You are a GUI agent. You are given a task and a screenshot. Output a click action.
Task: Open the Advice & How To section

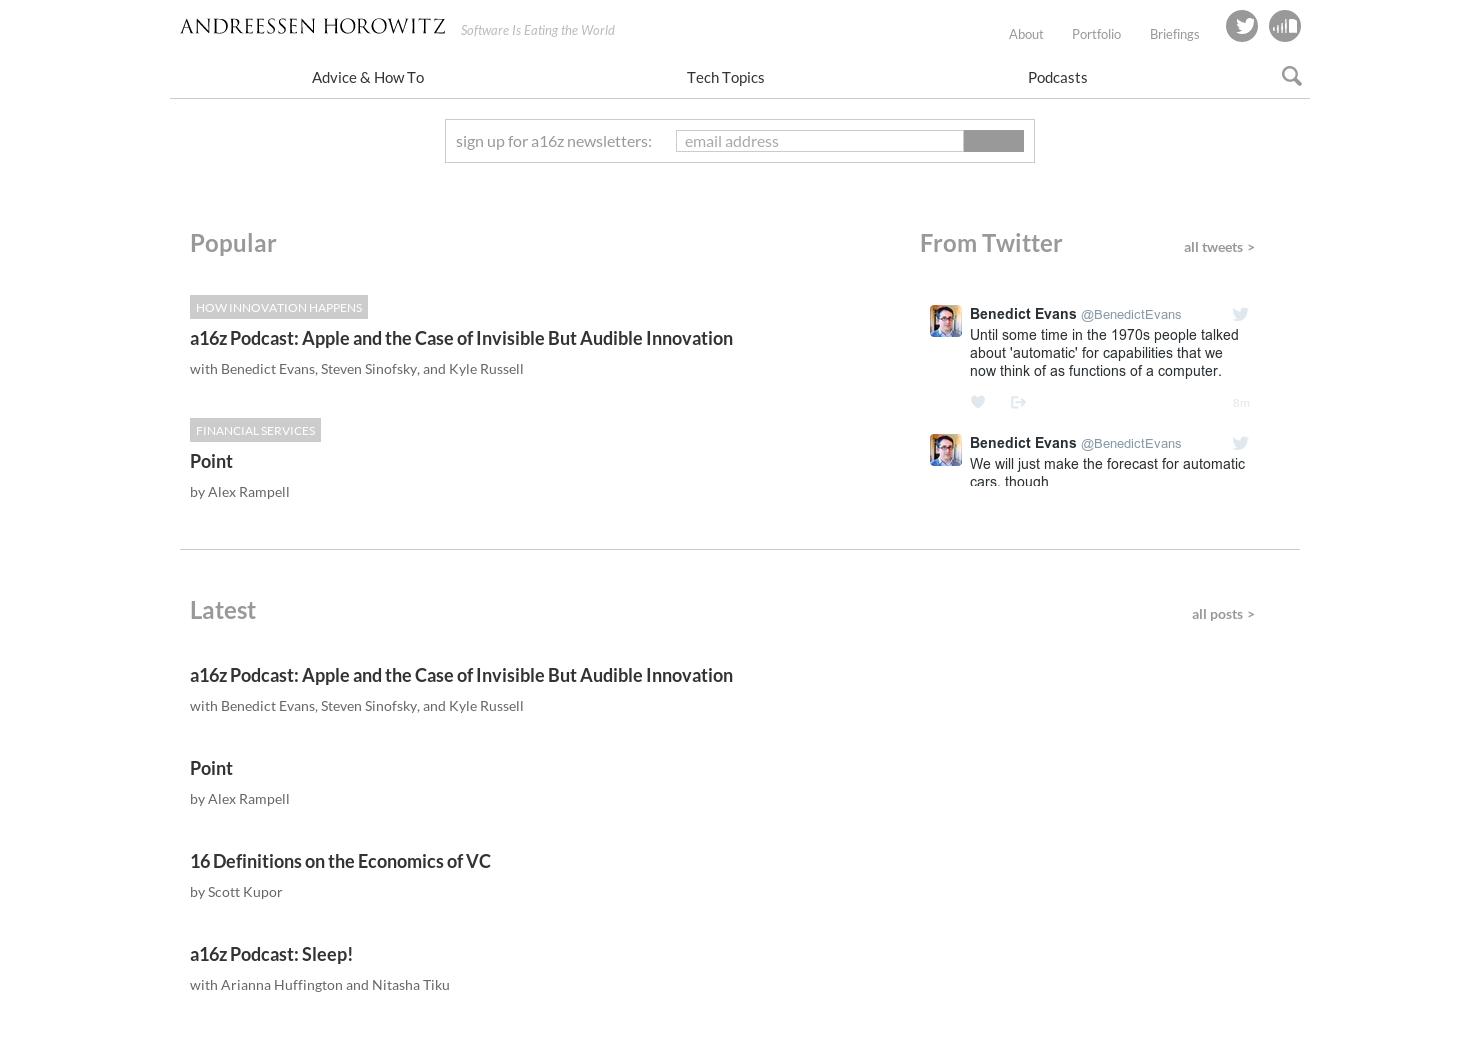coord(367,77)
